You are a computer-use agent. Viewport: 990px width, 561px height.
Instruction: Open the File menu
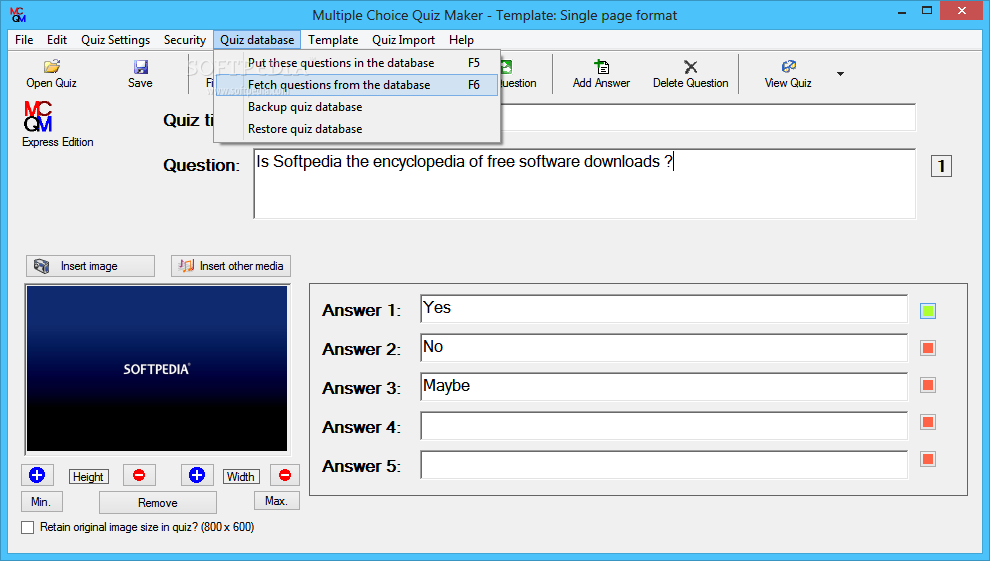coord(24,40)
